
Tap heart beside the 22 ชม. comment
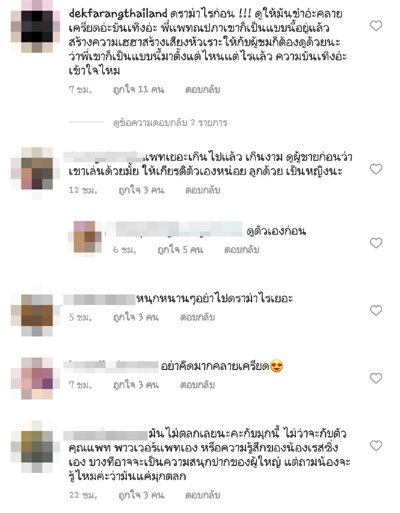pyautogui.click(x=376, y=446)
